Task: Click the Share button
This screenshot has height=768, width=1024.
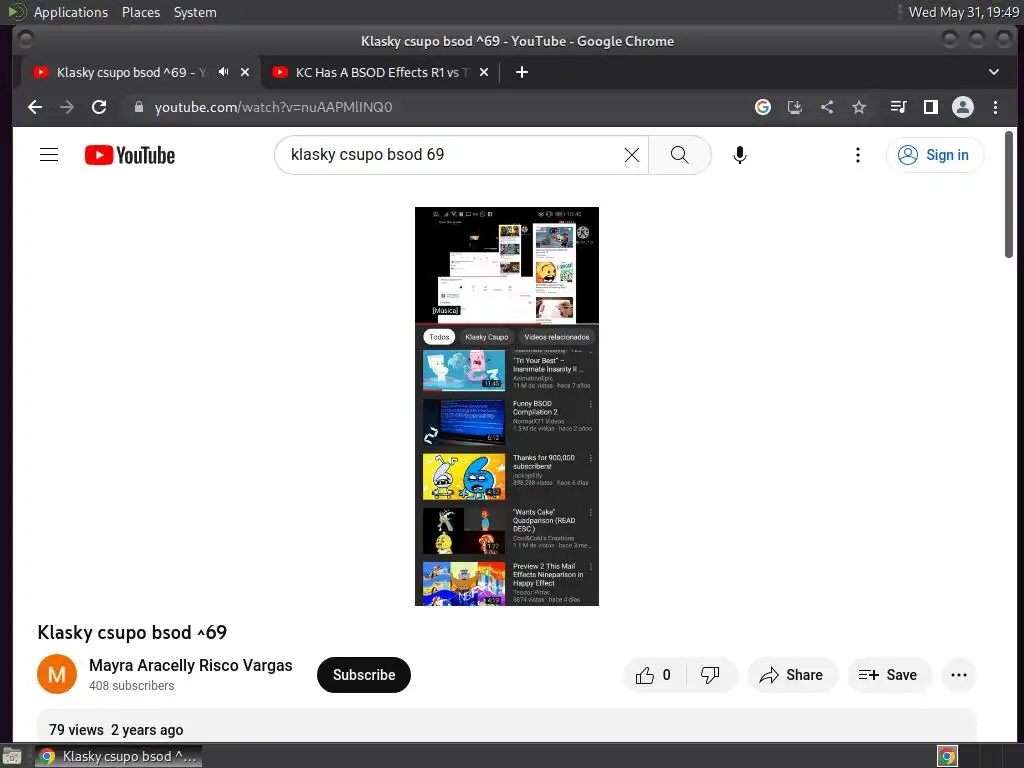Action: pyautogui.click(x=792, y=675)
